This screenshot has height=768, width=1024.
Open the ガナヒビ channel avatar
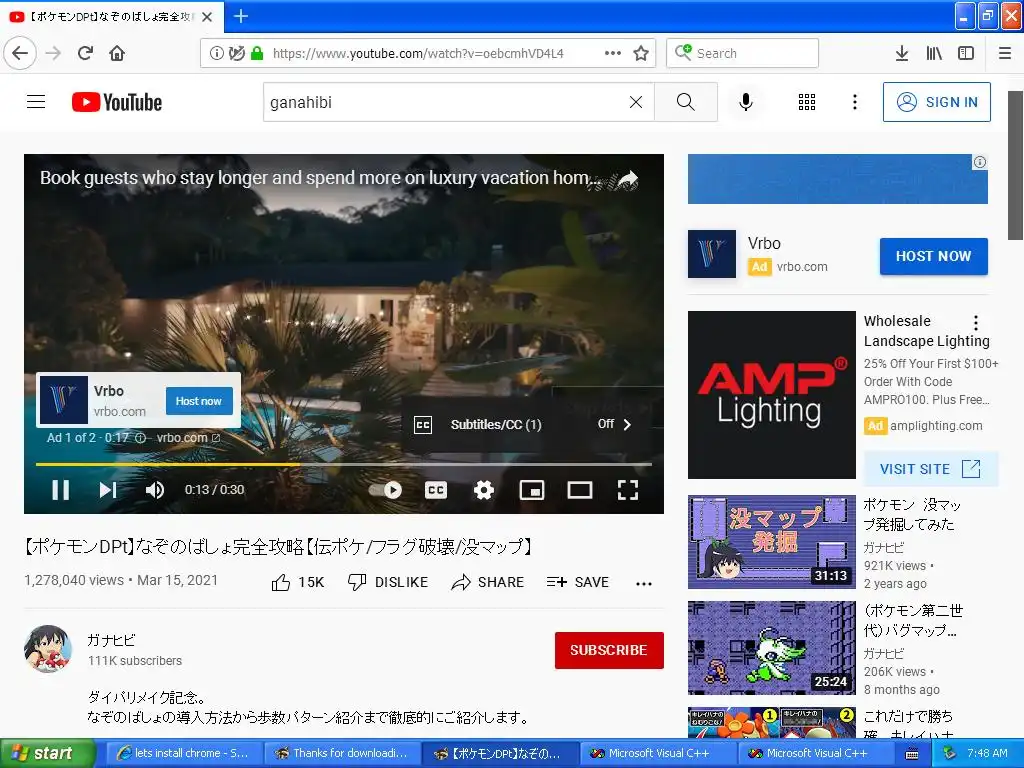point(48,649)
